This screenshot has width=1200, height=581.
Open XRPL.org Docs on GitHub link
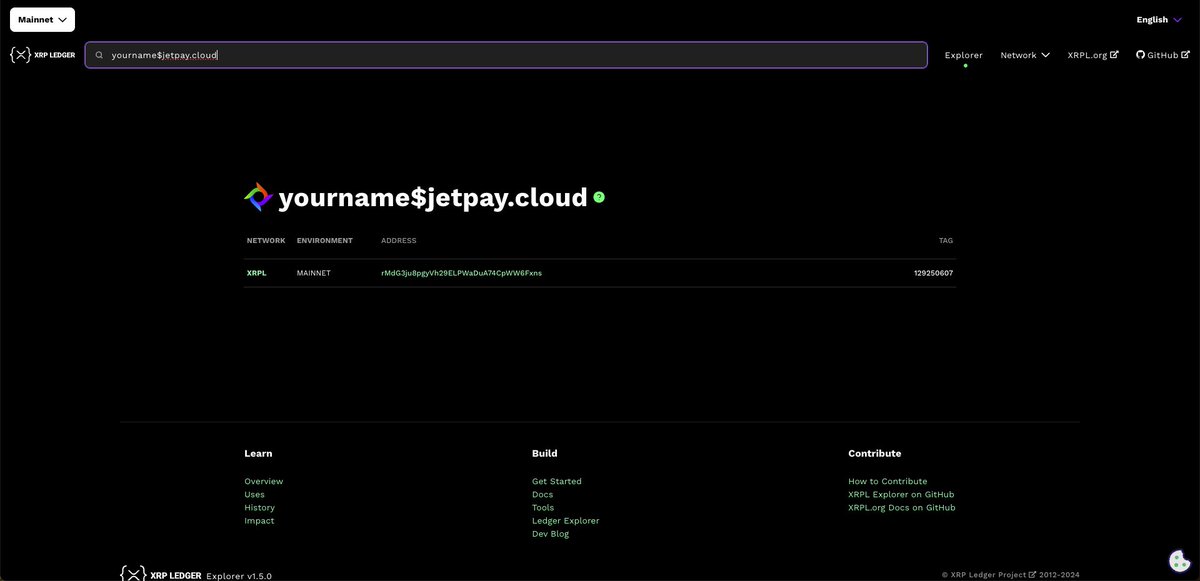(902, 507)
